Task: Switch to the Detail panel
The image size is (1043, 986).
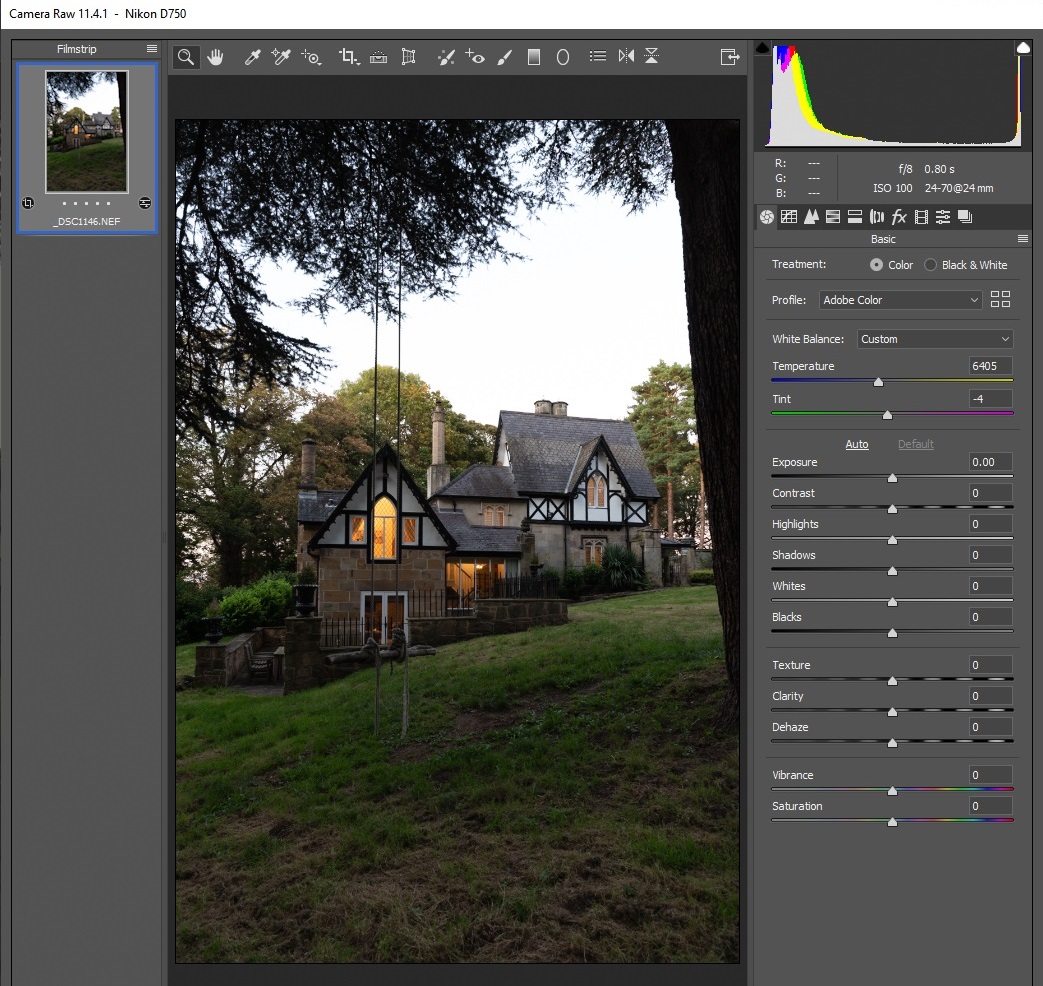Action: click(x=811, y=216)
